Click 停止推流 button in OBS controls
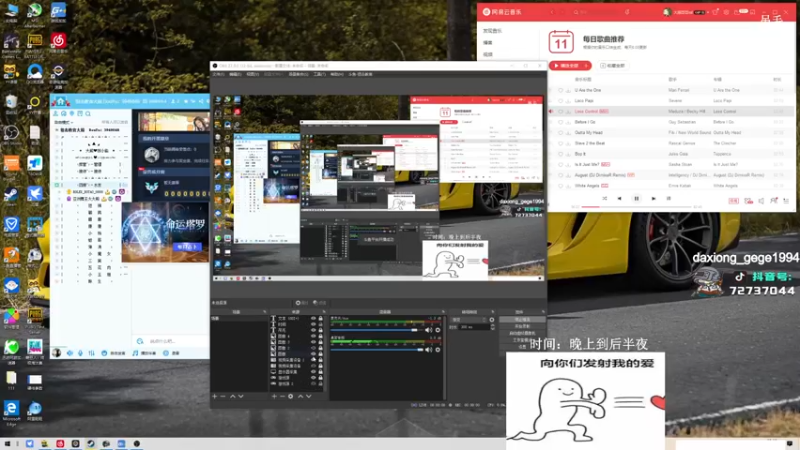The height and width of the screenshot is (450, 800). (x=522, y=320)
